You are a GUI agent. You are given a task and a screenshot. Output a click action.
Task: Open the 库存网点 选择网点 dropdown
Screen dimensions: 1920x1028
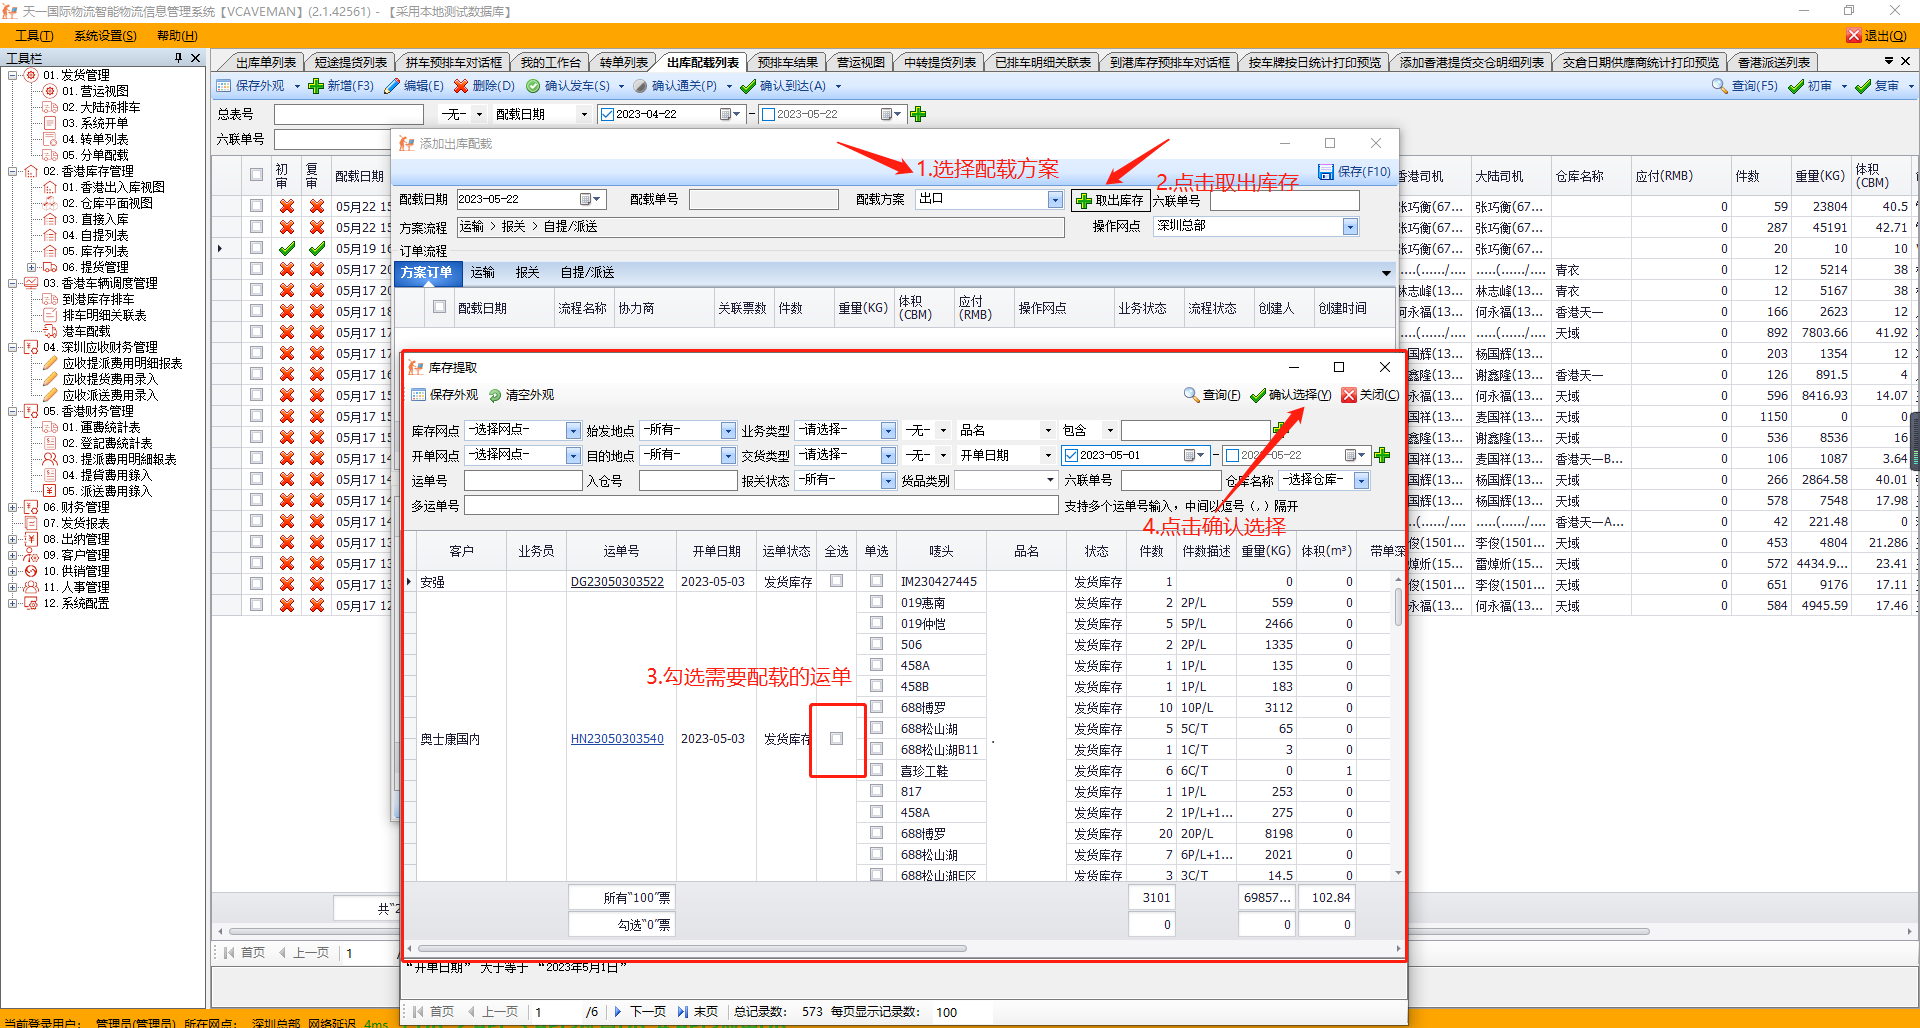573,430
